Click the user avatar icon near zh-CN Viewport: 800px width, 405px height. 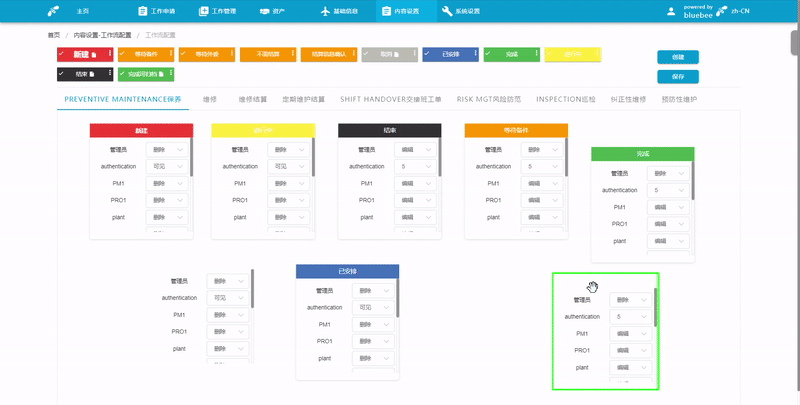tap(669, 12)
